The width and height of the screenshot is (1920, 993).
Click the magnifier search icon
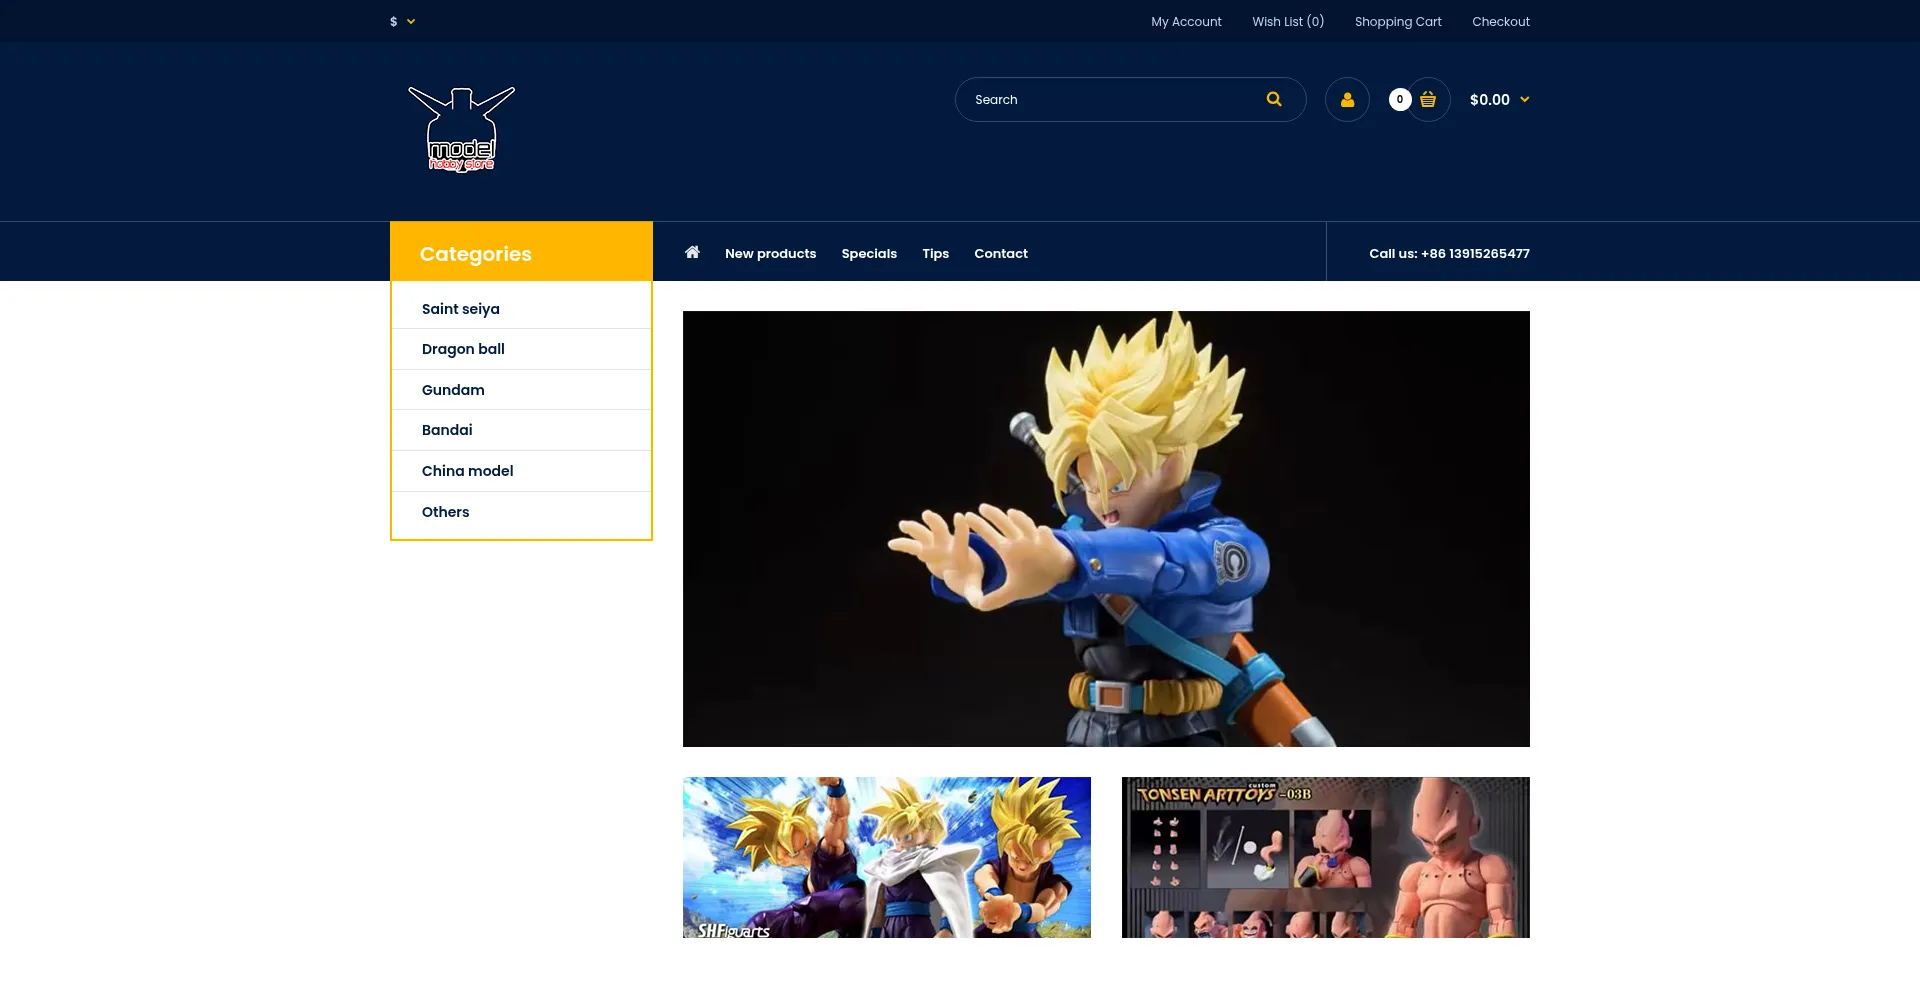[x=1273, y=99]
